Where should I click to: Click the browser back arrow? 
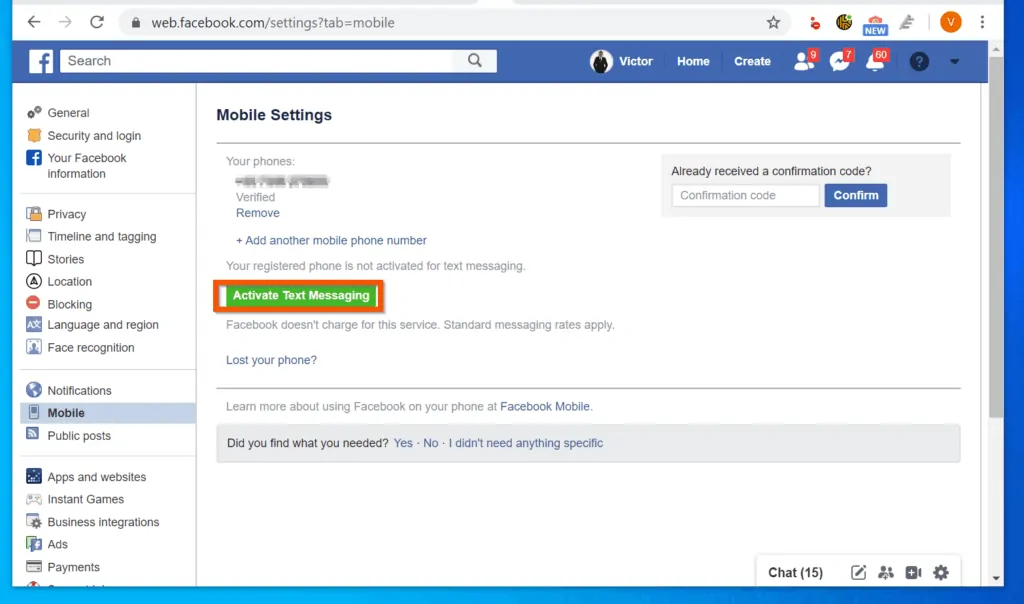click(x=34, y=22)
